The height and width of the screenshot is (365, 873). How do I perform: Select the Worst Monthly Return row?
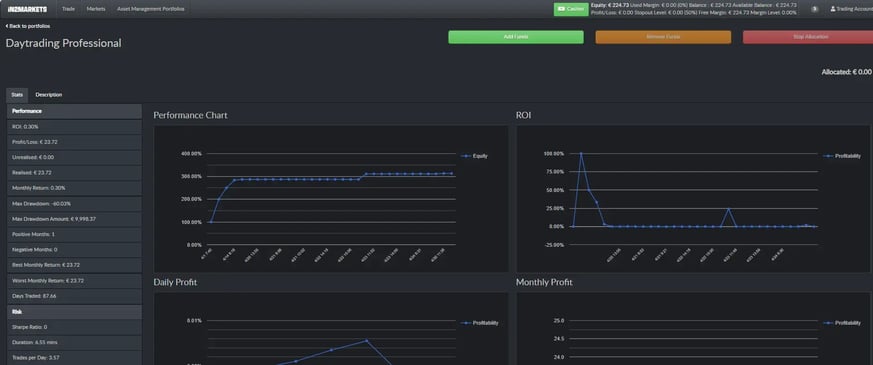pos(74,280)
